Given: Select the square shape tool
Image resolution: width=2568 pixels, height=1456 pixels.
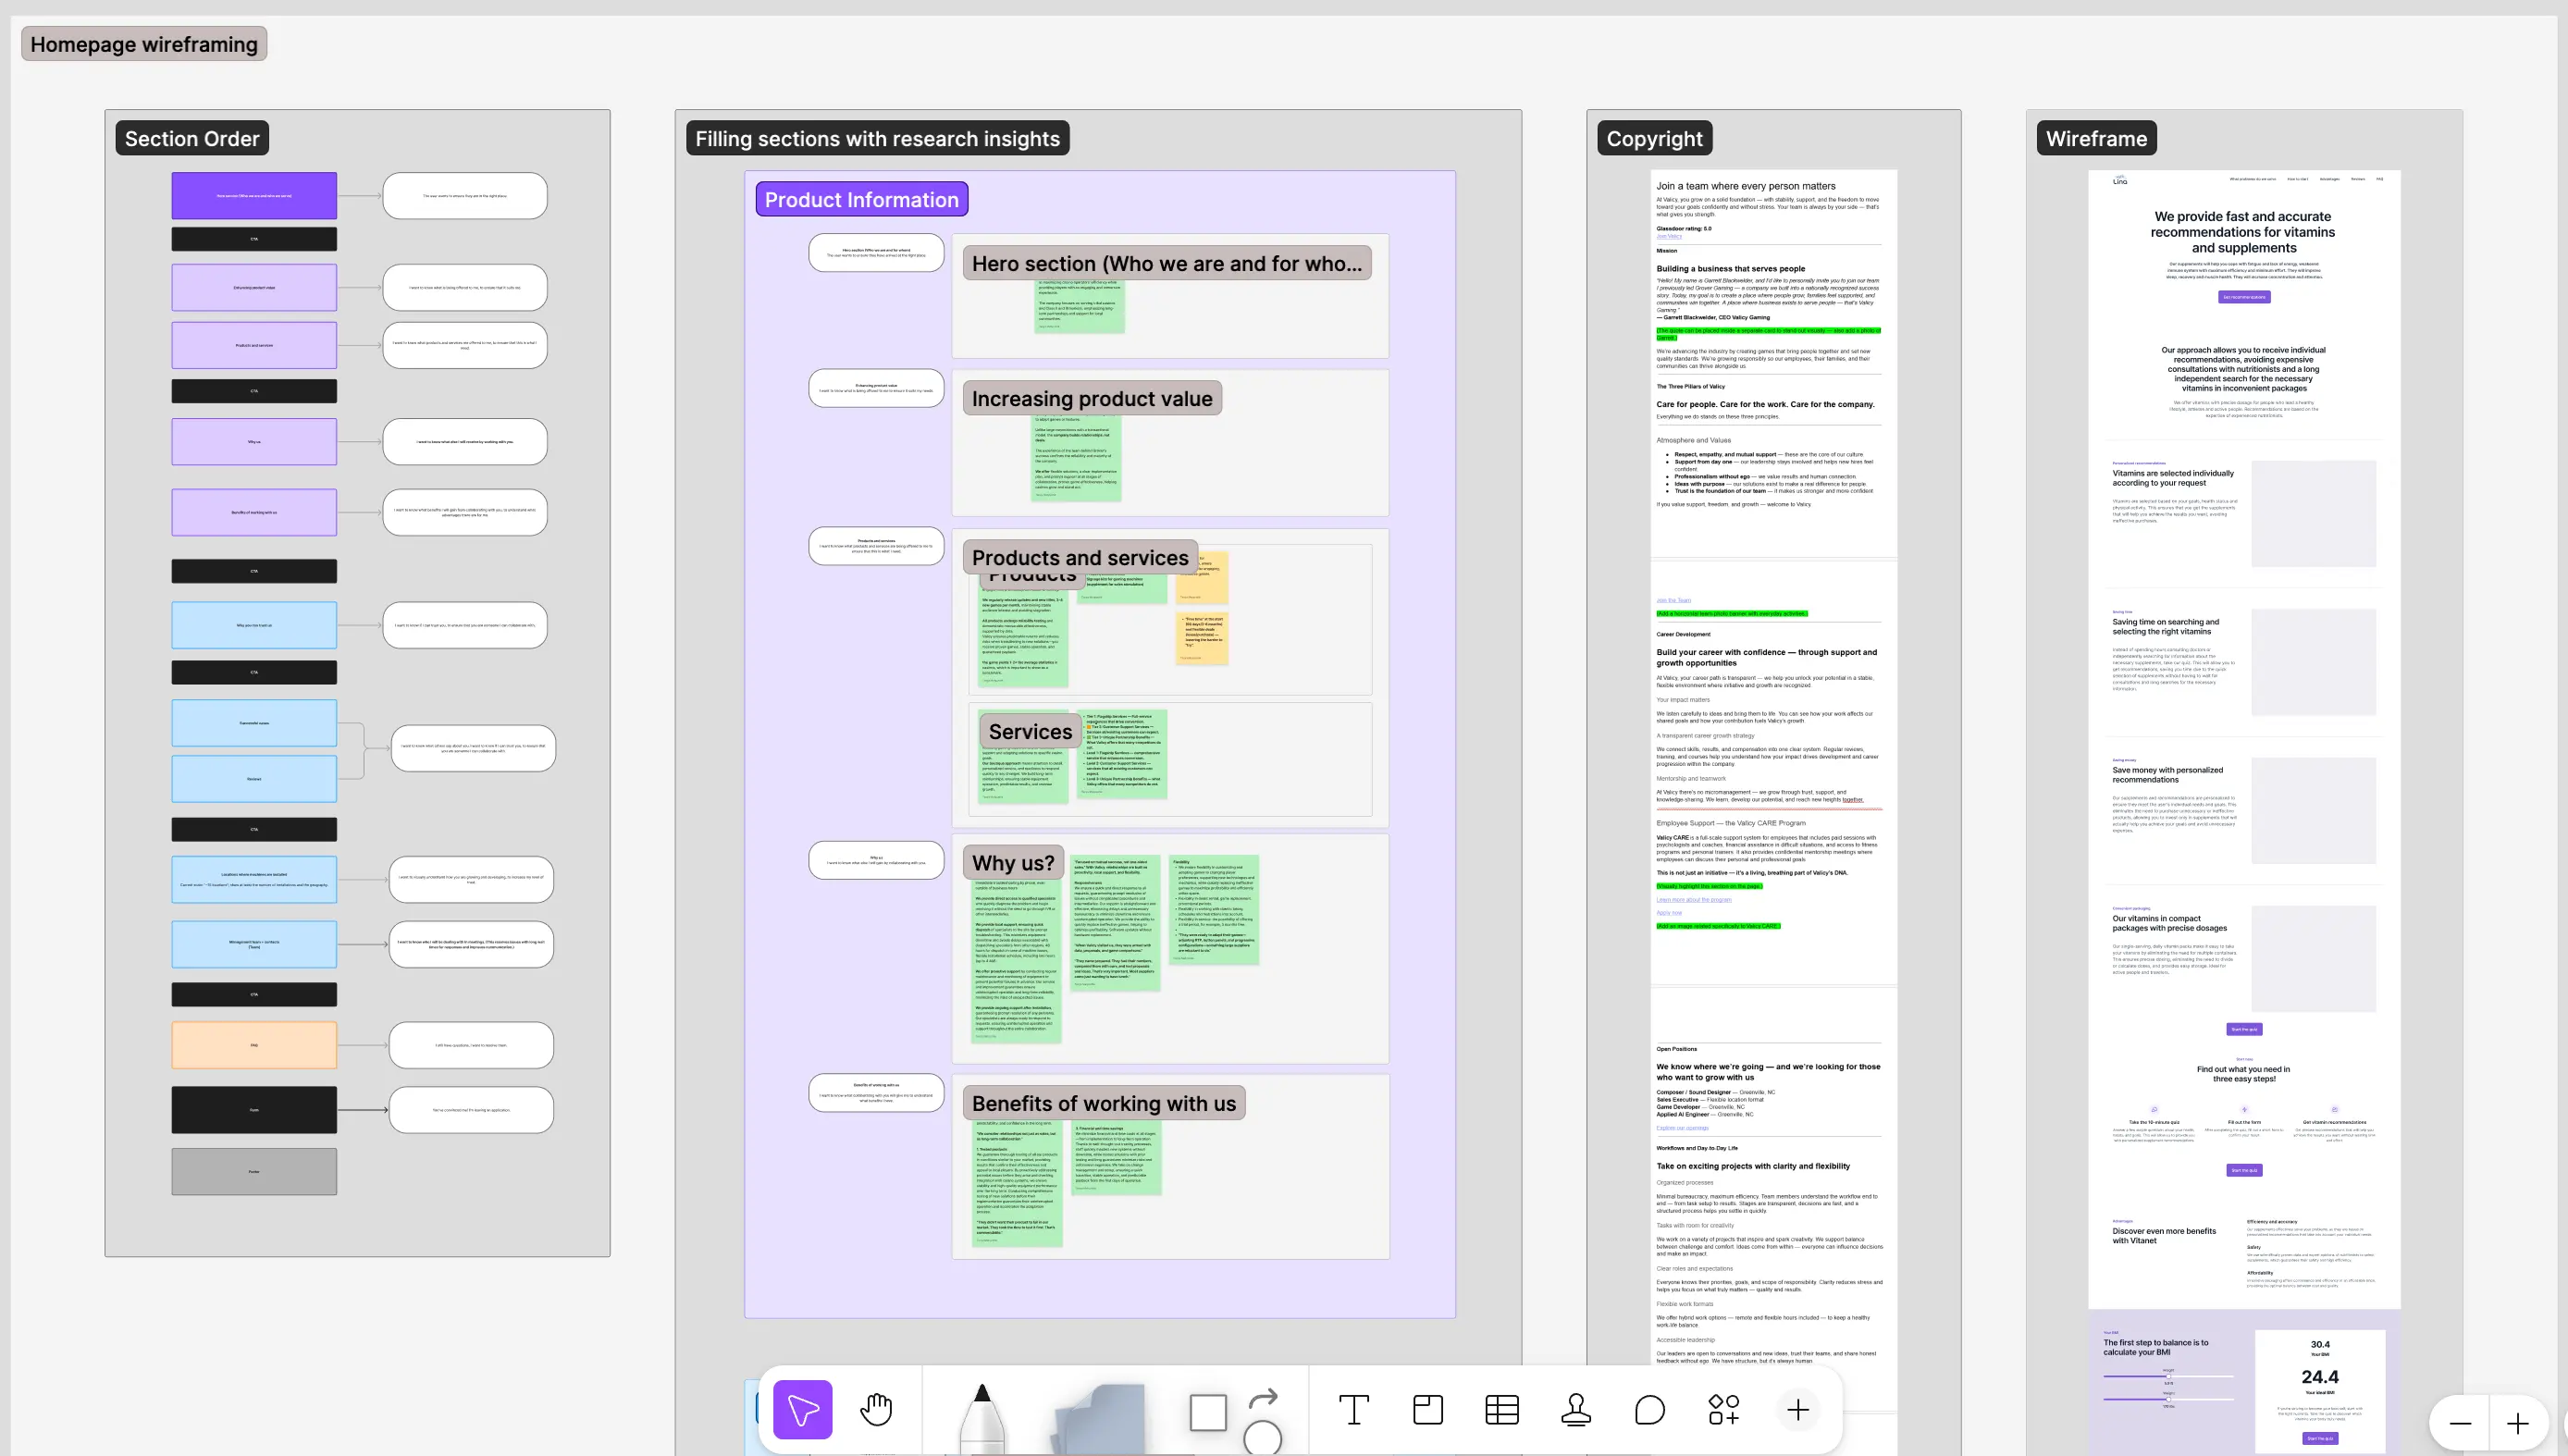Looking at the screenshot, I should click(1208, 1413).
